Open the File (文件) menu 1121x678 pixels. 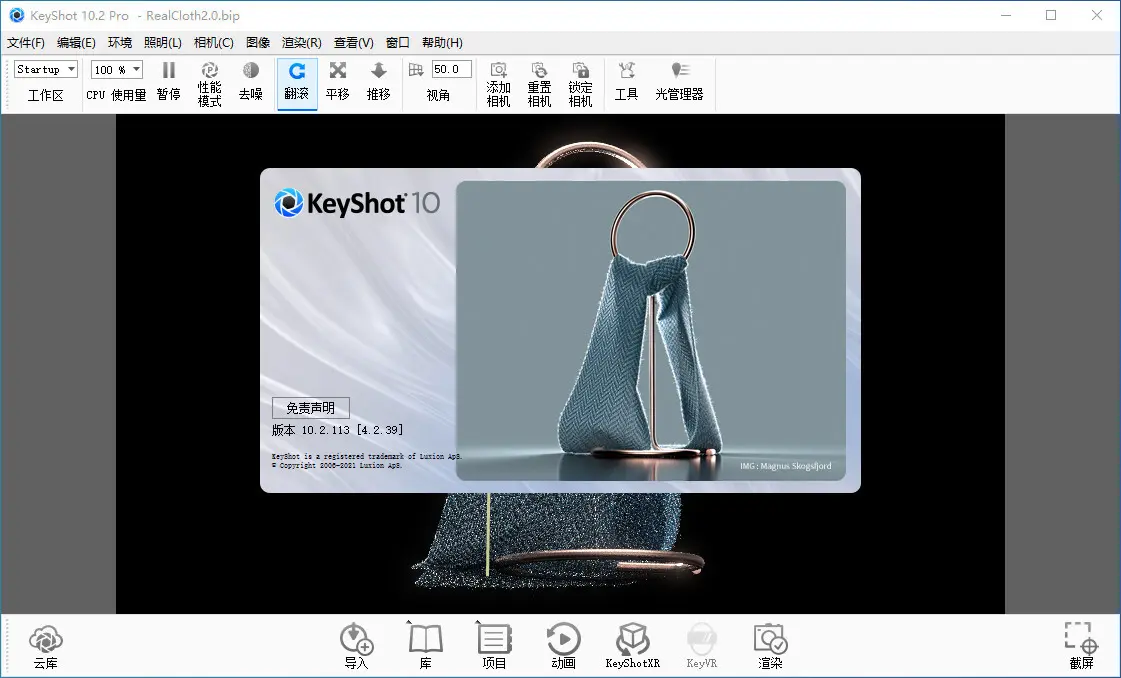(x=26, y=43)
